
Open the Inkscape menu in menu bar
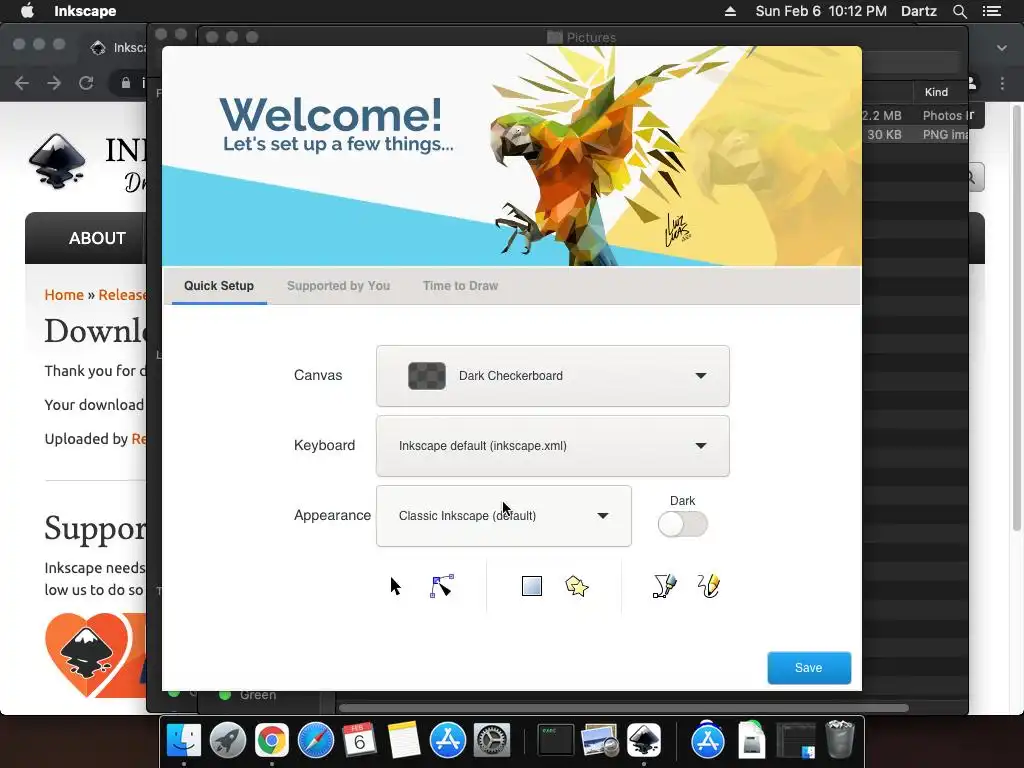click(x=85, y=11)
